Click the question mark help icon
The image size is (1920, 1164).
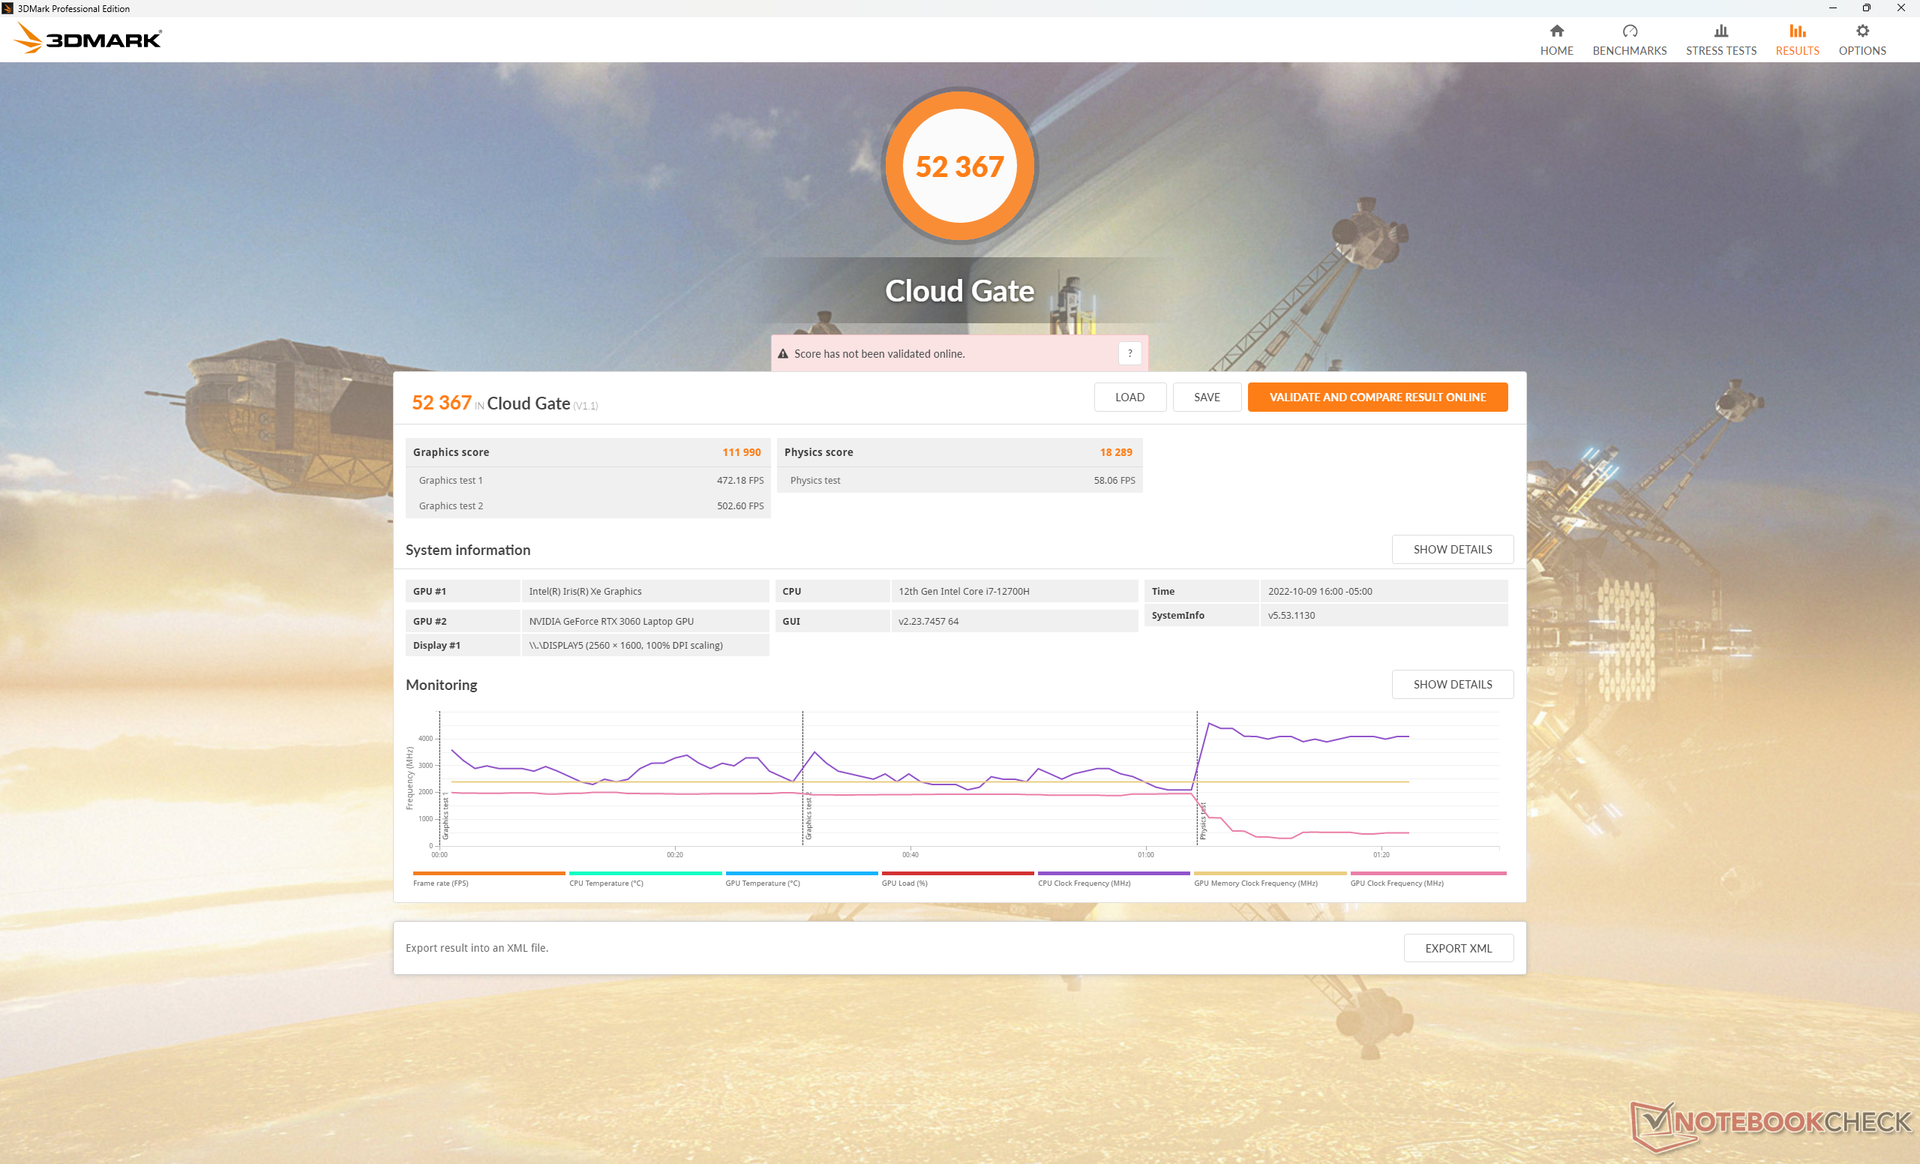(1129, 353)
